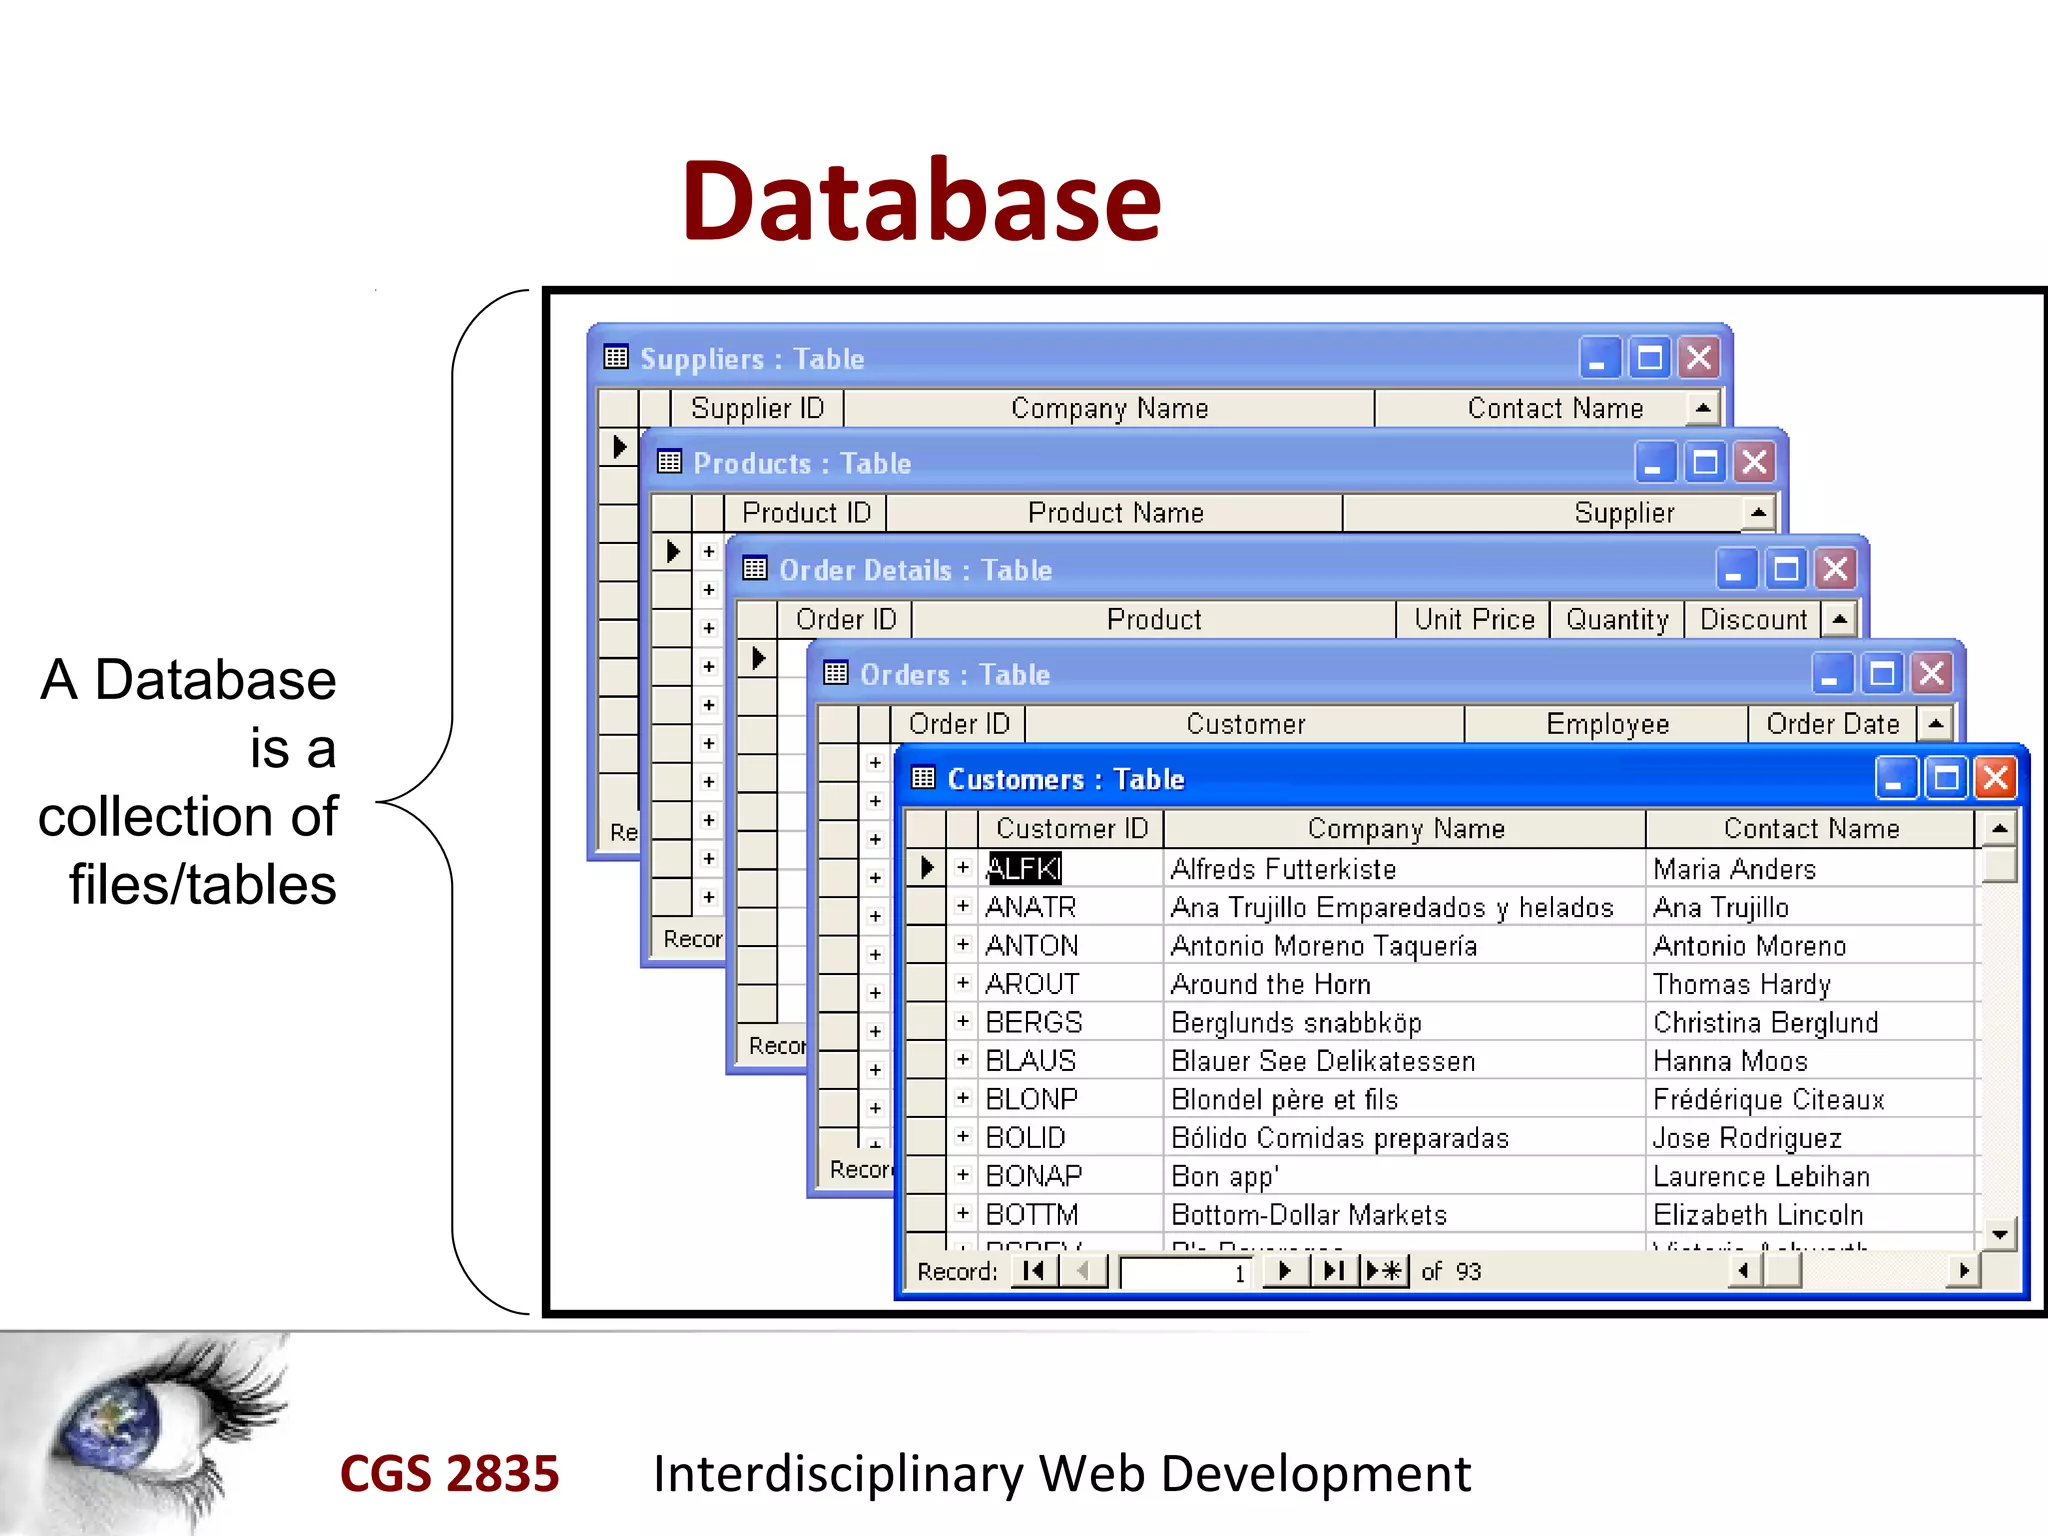Image resolution: width=2048 pixels, height=1536 pixels.
Task: Select Supplier ID column header in Suppliers
Action: [x=757, y=408]
